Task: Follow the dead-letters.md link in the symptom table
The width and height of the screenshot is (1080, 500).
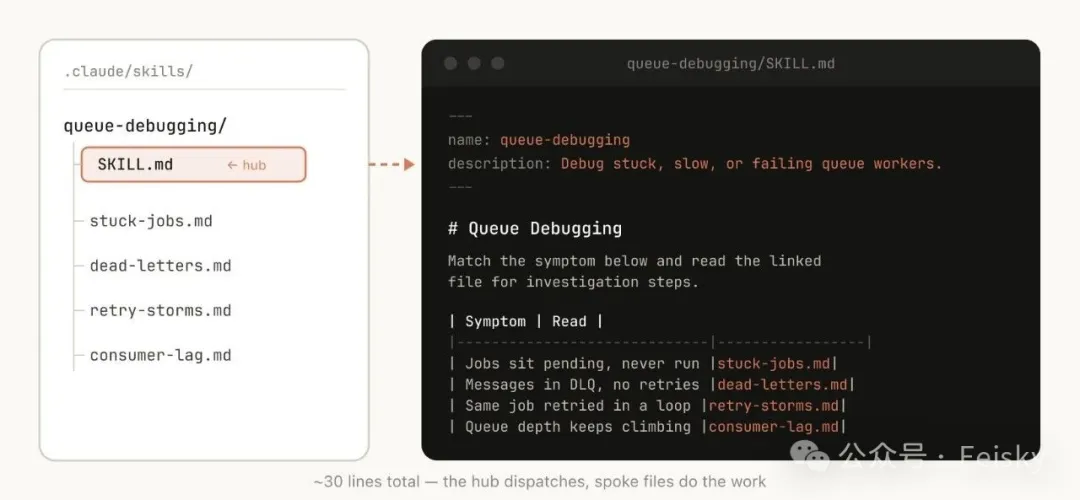Action: pyautogui.click(x=784, y=384)
